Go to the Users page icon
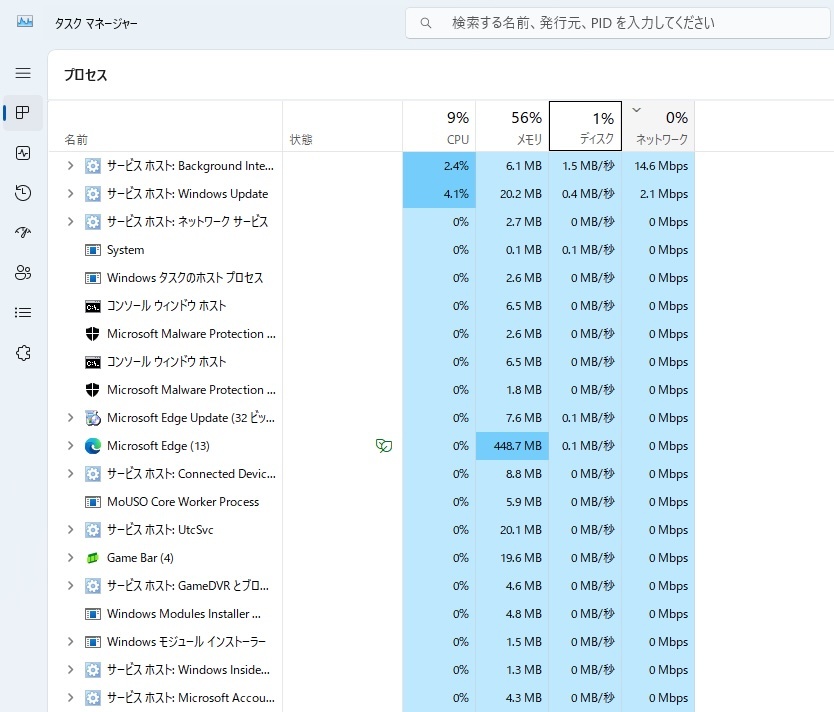Viewport: 834px width, 712px height. click(23, 272)
